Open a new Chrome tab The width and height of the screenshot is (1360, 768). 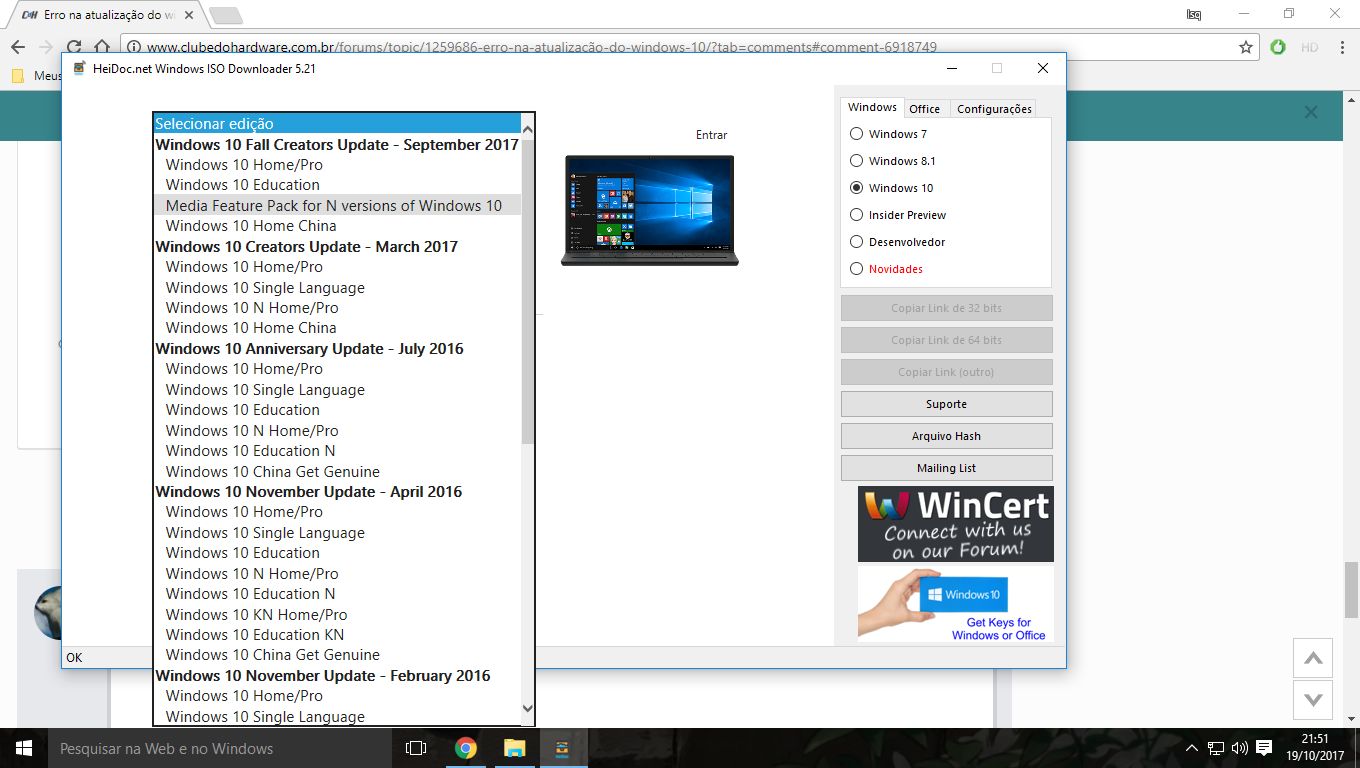click(226, 15)
